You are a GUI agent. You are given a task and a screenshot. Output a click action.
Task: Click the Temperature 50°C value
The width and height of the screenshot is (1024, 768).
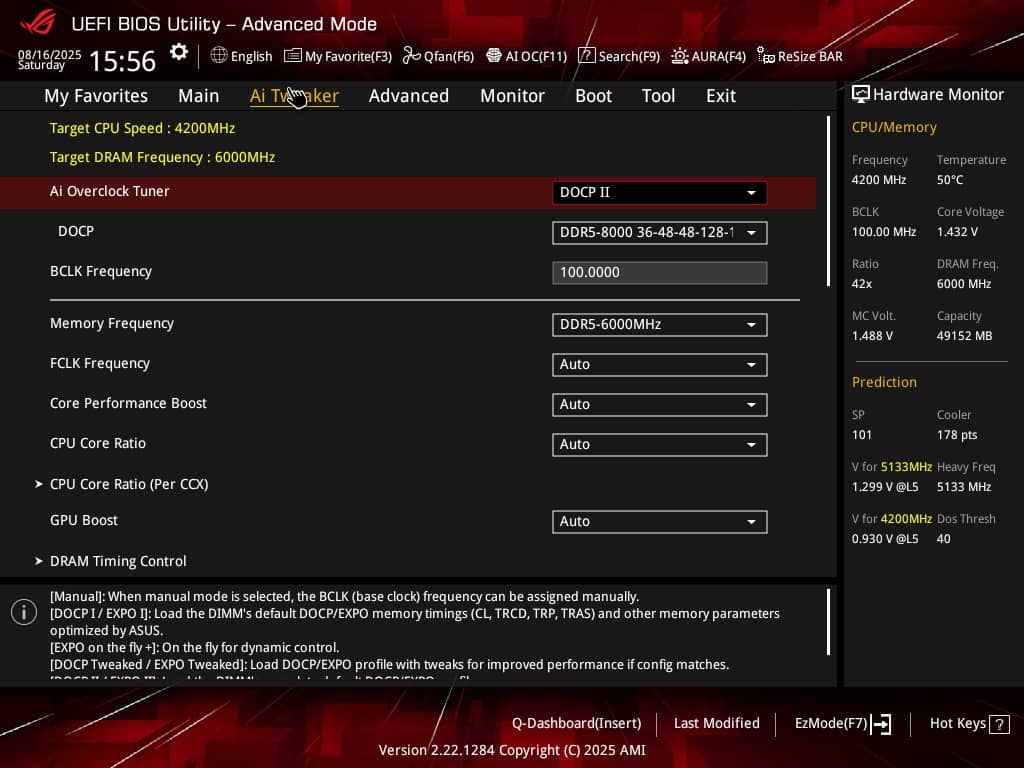tap(950, 180)
